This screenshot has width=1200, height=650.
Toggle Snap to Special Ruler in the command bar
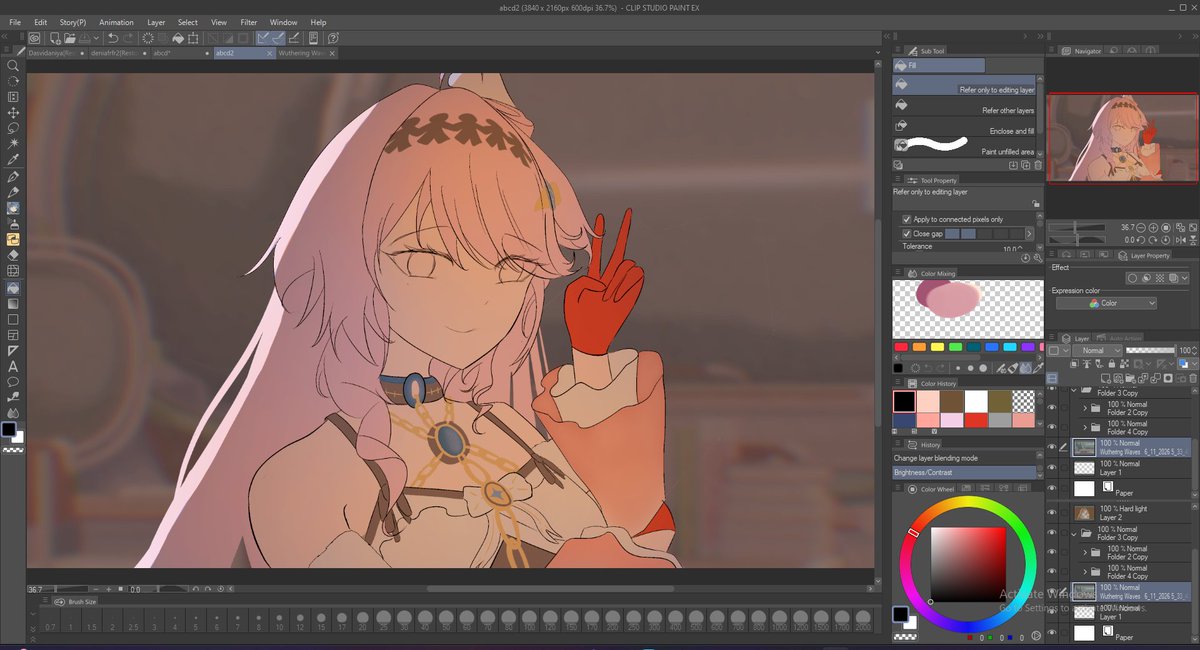point(279,38)
